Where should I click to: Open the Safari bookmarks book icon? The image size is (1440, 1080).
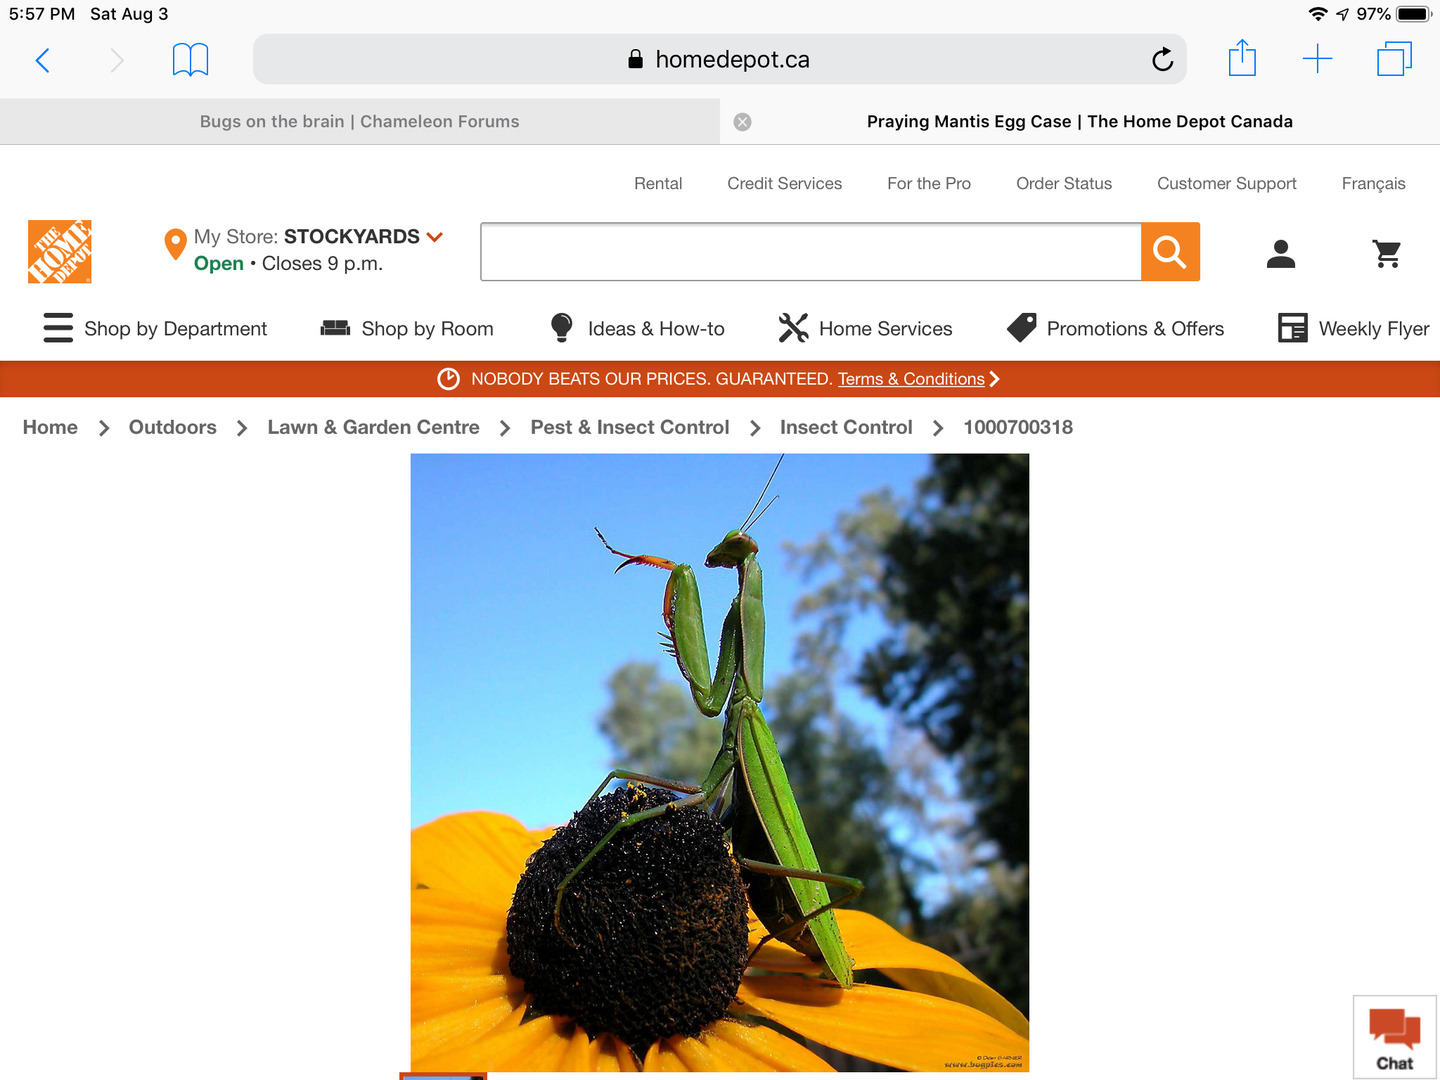pyautogui.click(x=190, y=60)
